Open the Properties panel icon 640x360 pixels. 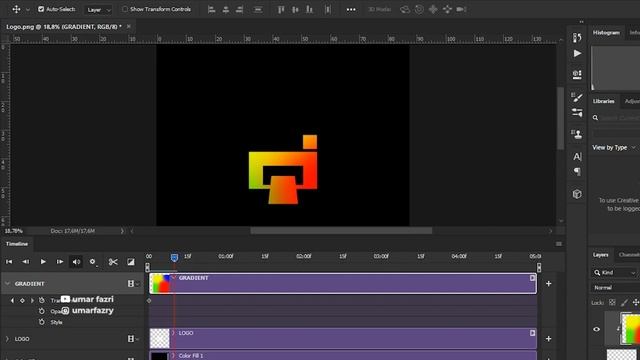coord(577,74)
